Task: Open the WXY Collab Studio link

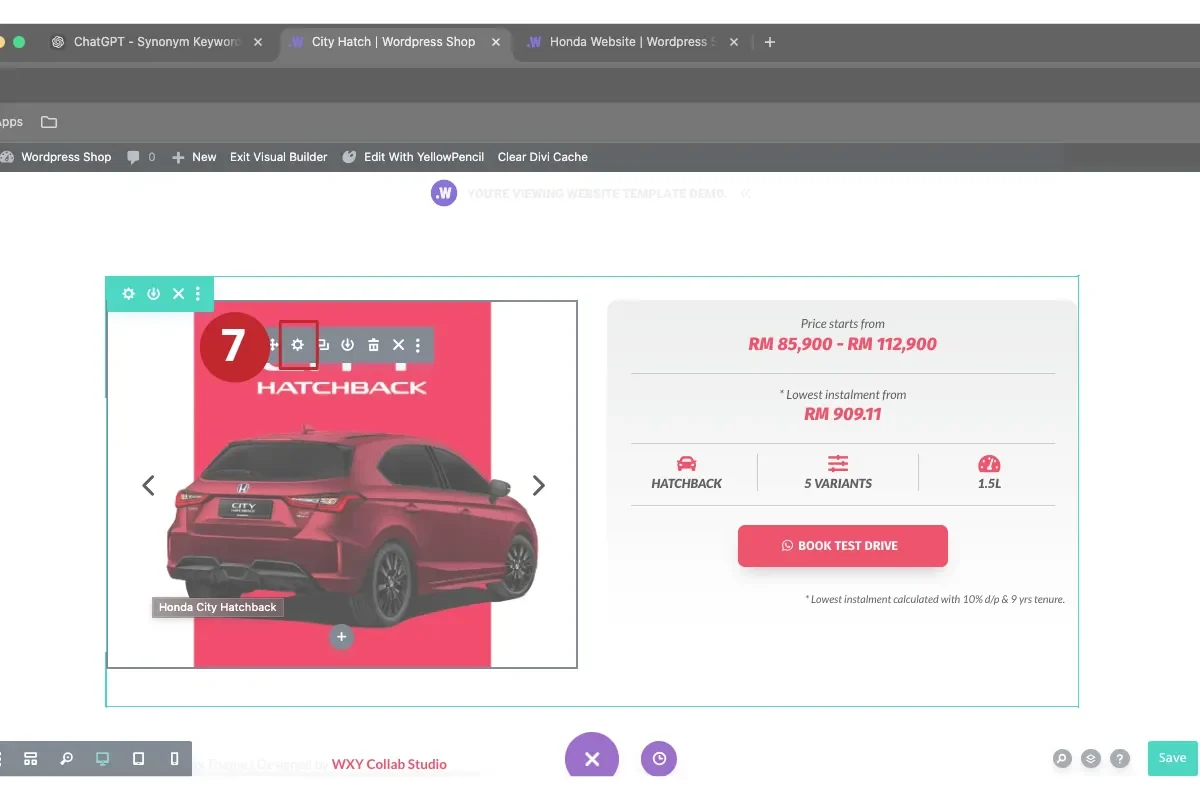Action: point(389,764)
